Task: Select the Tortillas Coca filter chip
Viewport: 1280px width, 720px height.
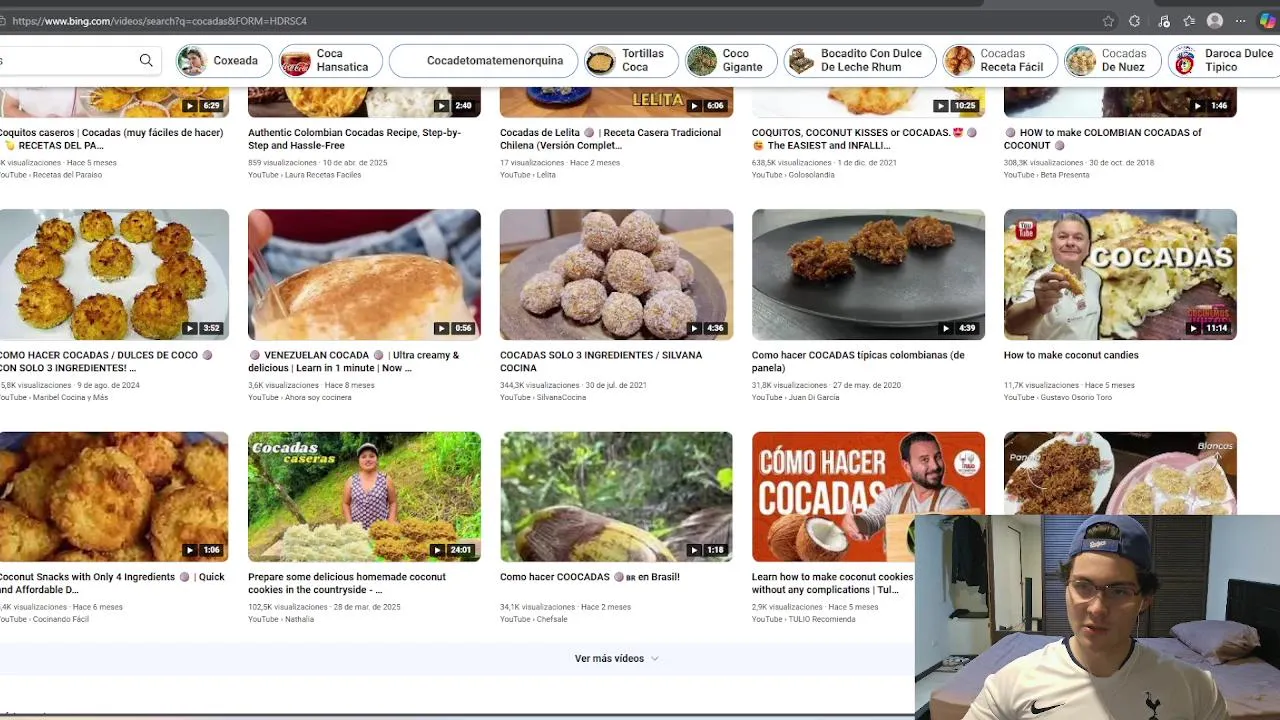Action: pos(631,61)
